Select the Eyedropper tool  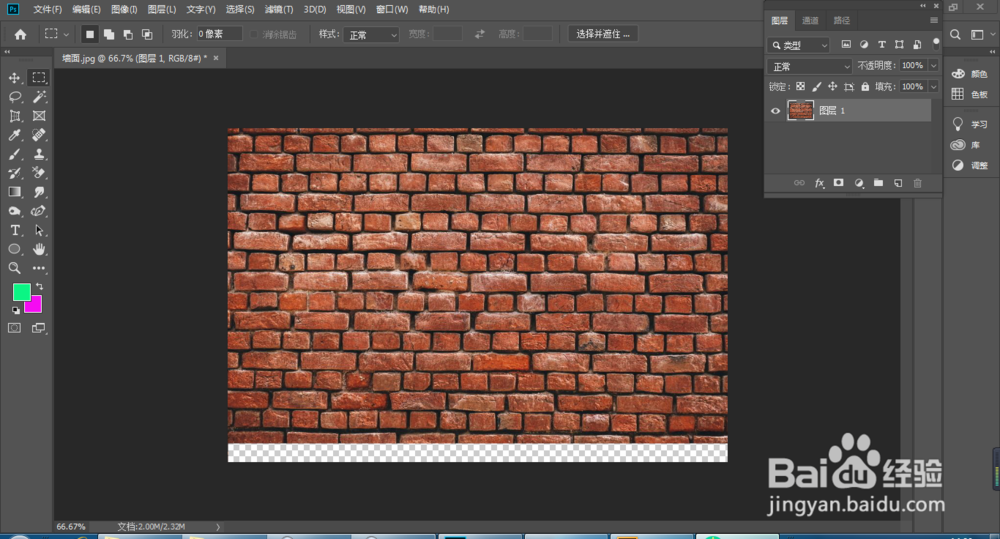[14, 135]
